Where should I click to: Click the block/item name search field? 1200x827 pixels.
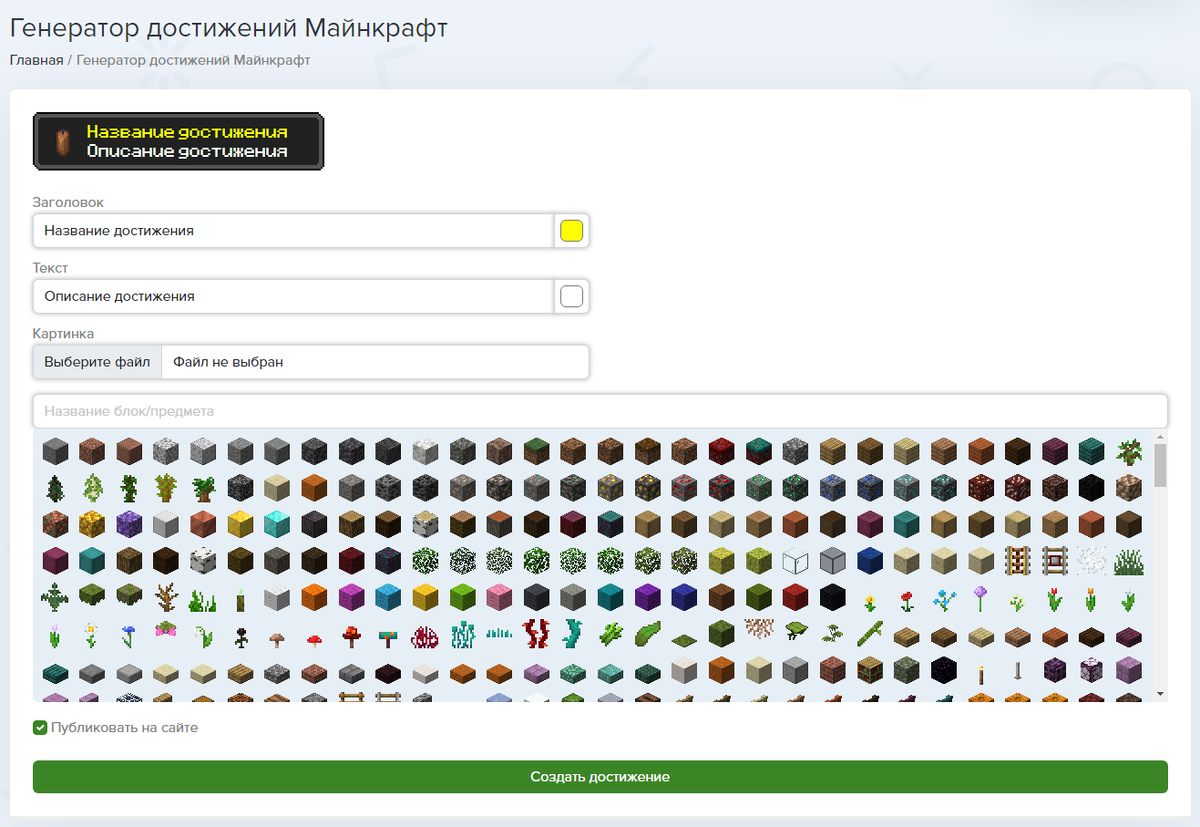click(600, 411)
